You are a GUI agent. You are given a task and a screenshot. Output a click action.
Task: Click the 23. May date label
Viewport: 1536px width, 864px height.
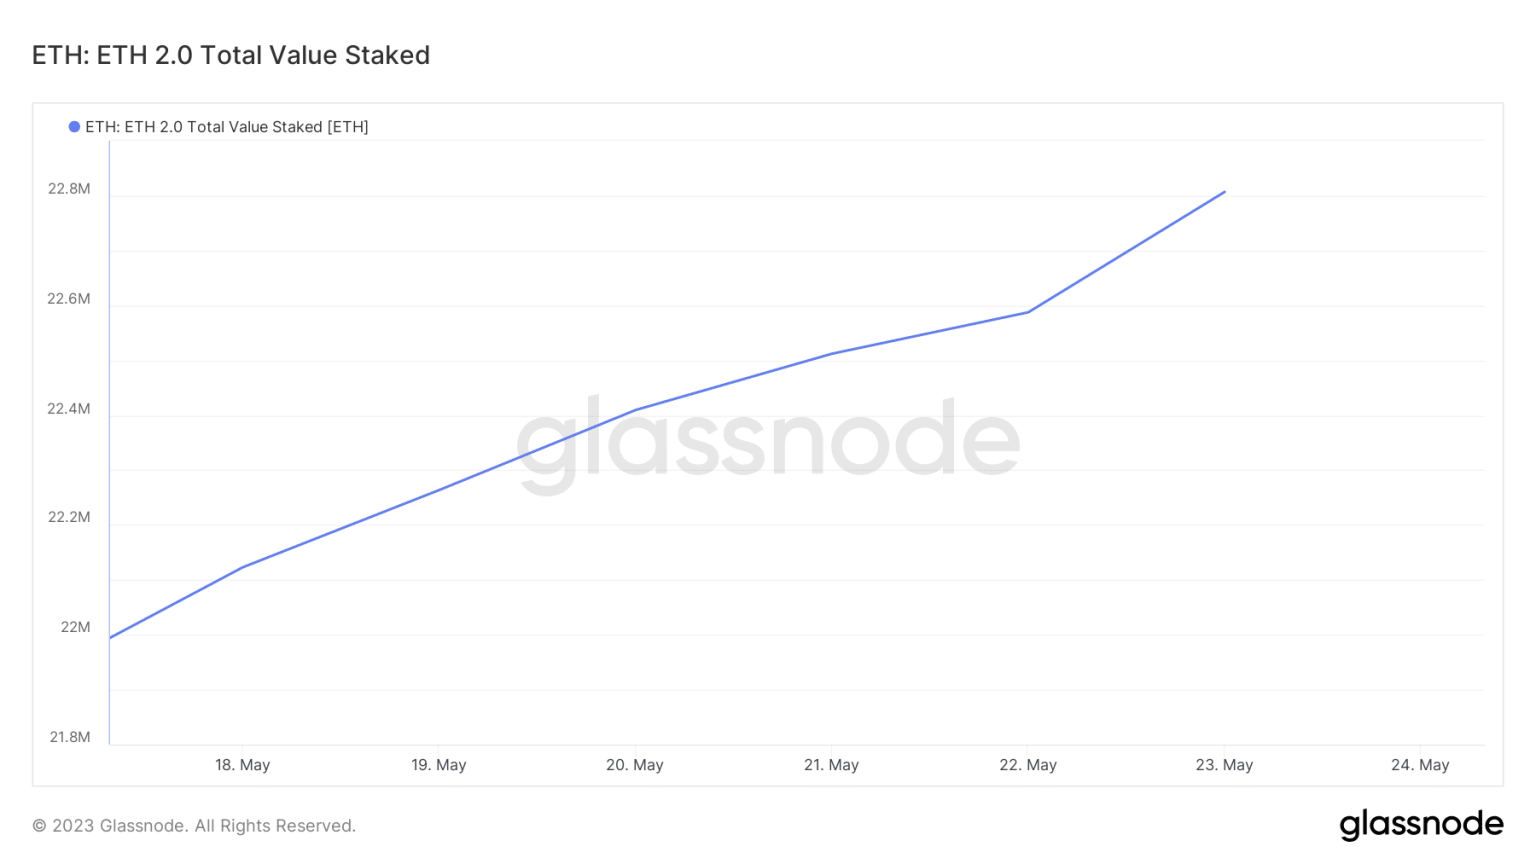coord(1224,765)
